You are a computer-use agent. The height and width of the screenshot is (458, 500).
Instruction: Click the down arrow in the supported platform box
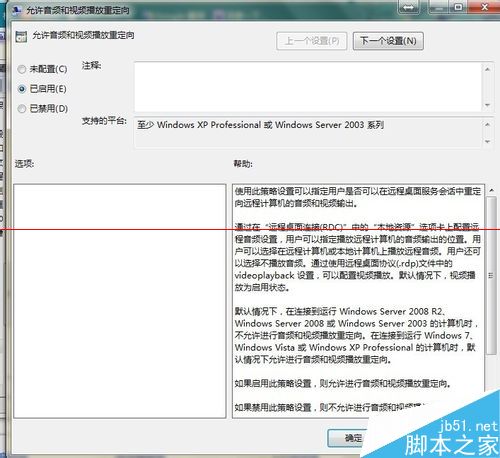[487, 141]
